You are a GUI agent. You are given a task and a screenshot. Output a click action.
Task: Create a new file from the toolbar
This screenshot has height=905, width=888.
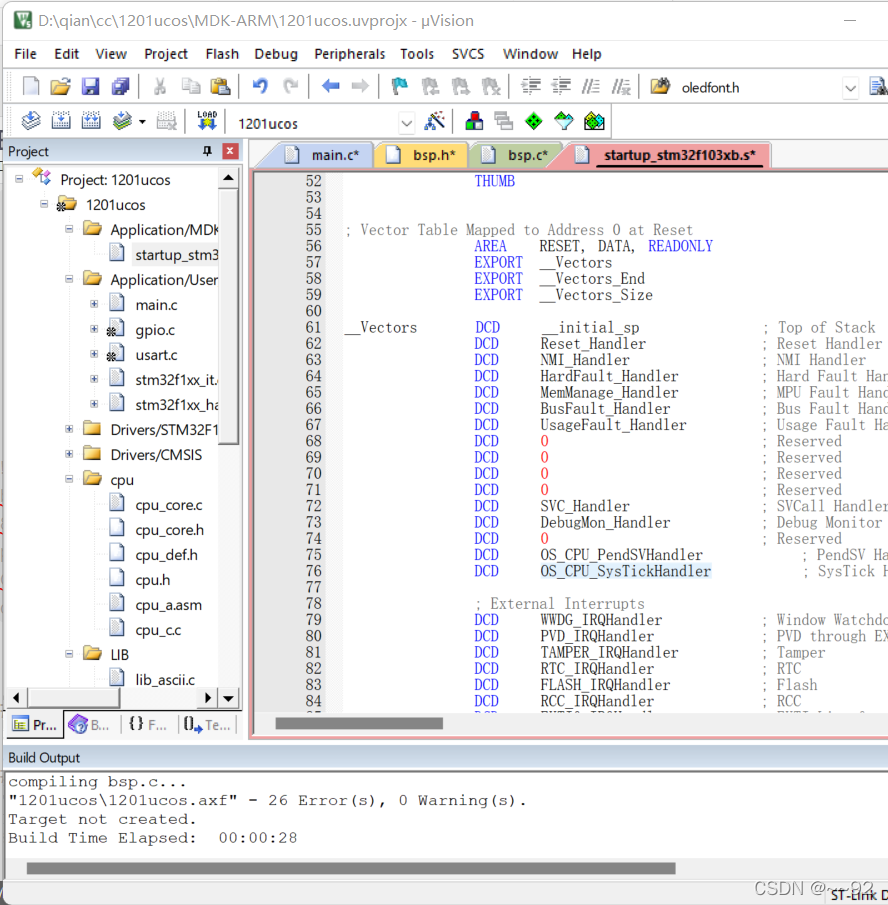pyautogui.click(x=31, y=87)
